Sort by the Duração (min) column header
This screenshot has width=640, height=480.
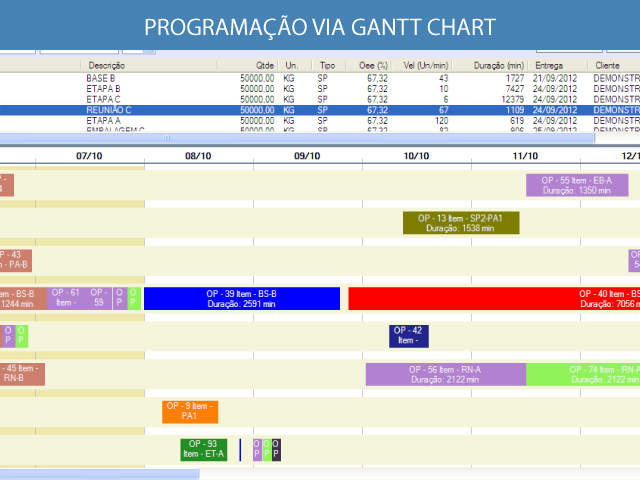tap(490, 65)
